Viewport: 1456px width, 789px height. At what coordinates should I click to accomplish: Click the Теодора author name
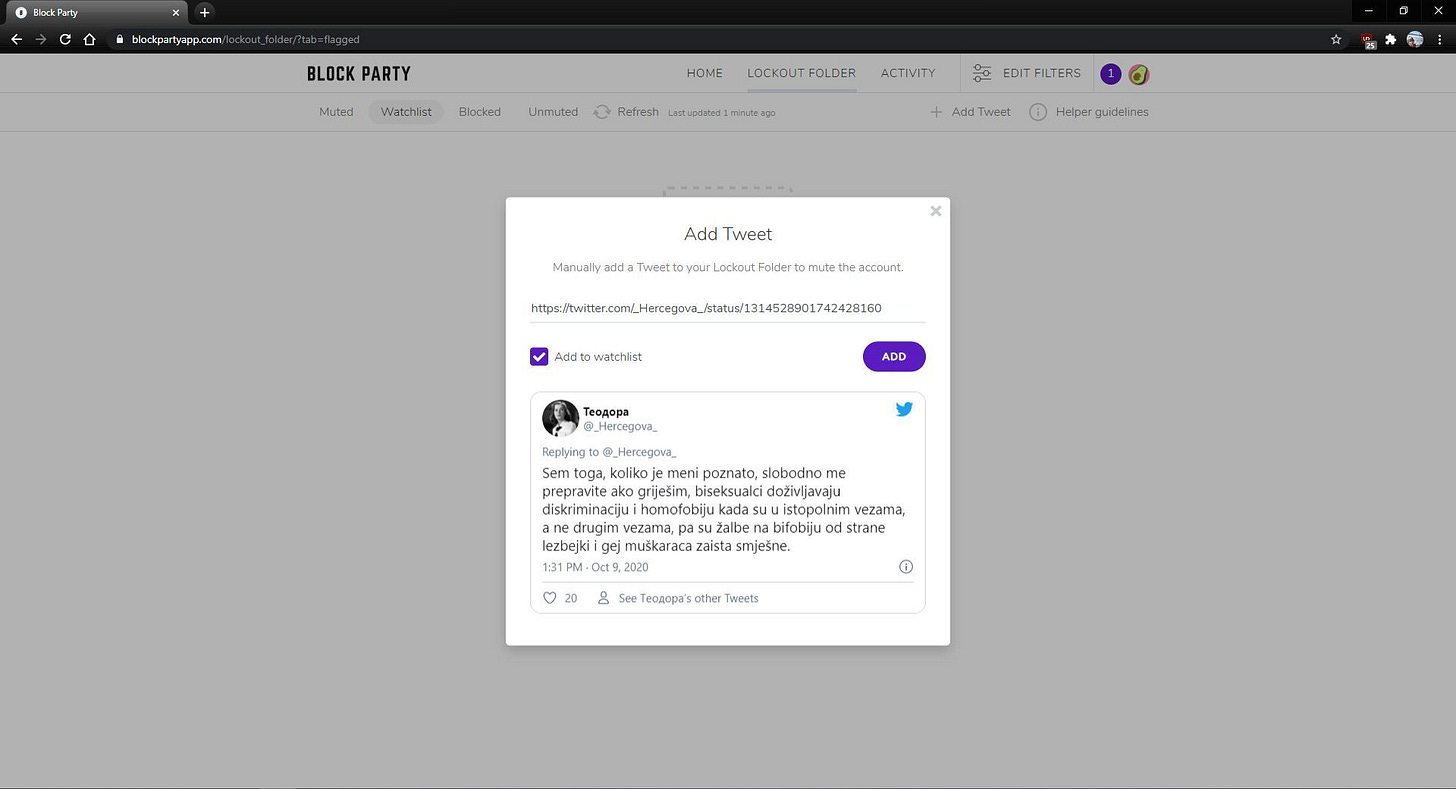(x=606, y=411)
